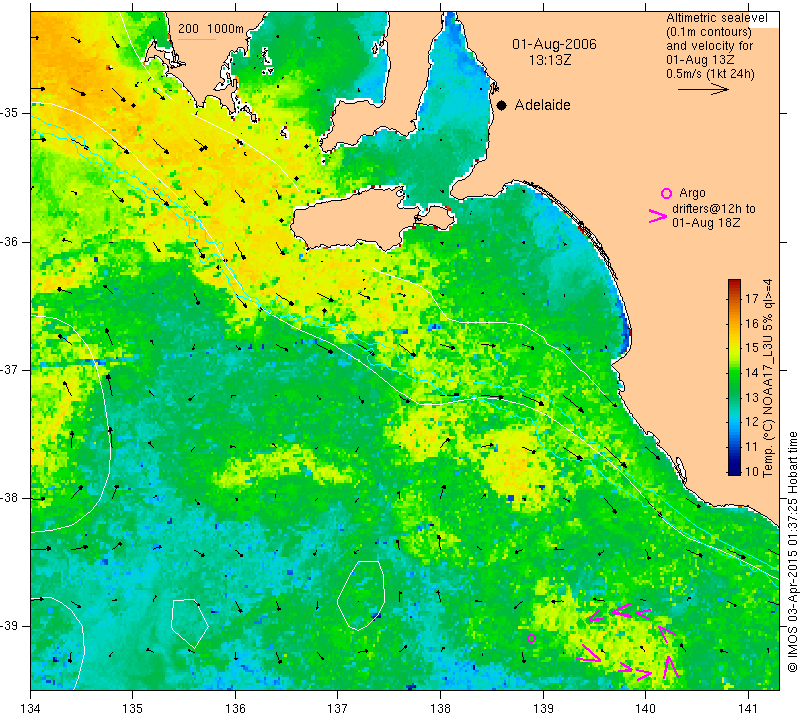Click the colorbar tick label 16
The image size is (800, 720).
pyautogui.click(x=752, y=323)
